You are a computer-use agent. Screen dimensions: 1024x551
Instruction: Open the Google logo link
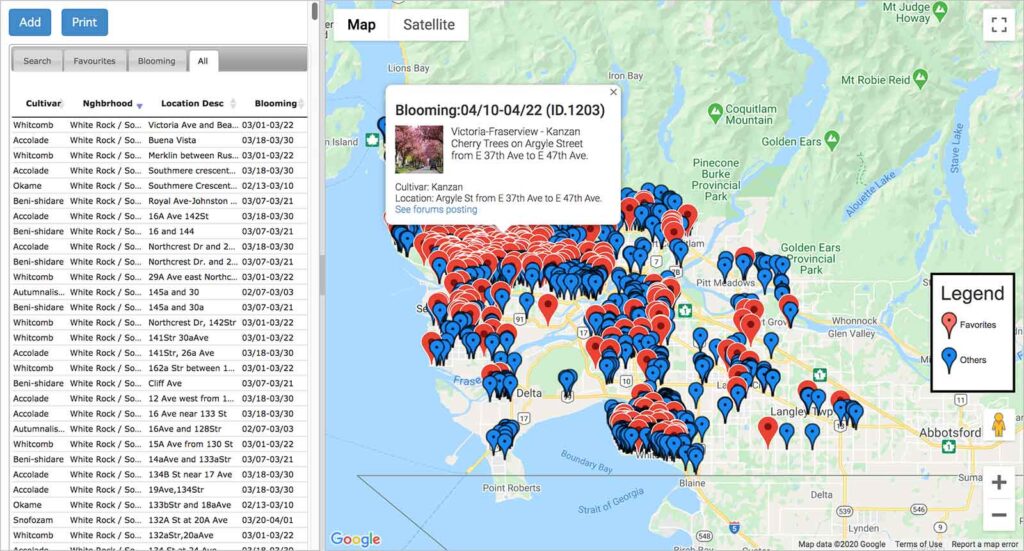point(355,539)
